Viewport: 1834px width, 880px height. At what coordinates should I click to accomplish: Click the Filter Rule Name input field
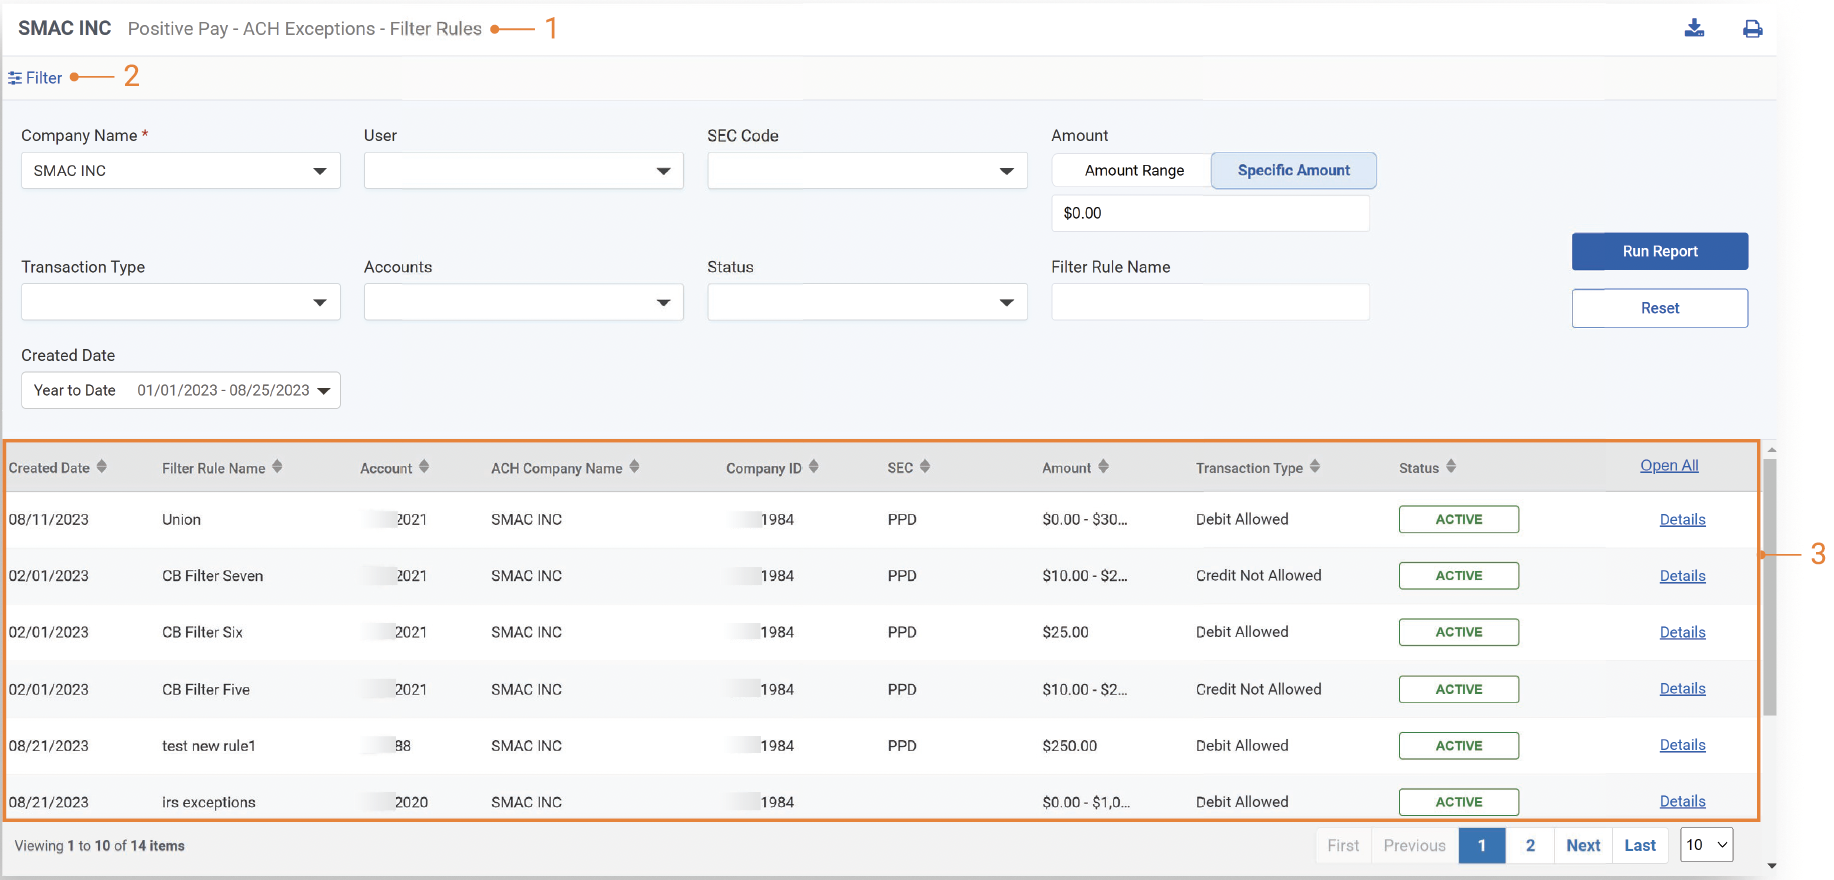1209,303
